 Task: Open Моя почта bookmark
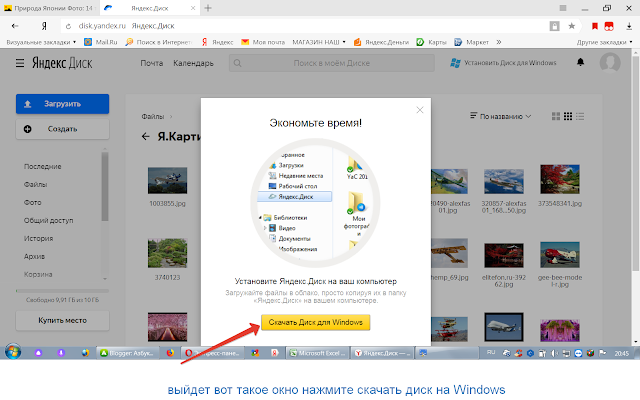[x=263, y=42]
